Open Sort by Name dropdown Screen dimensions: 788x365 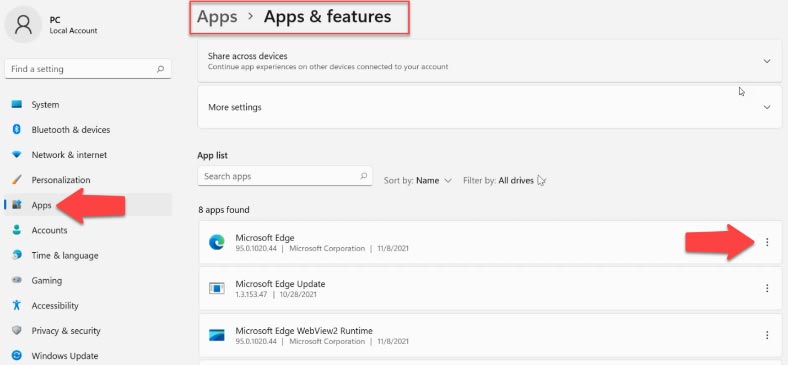coord(418,180)
